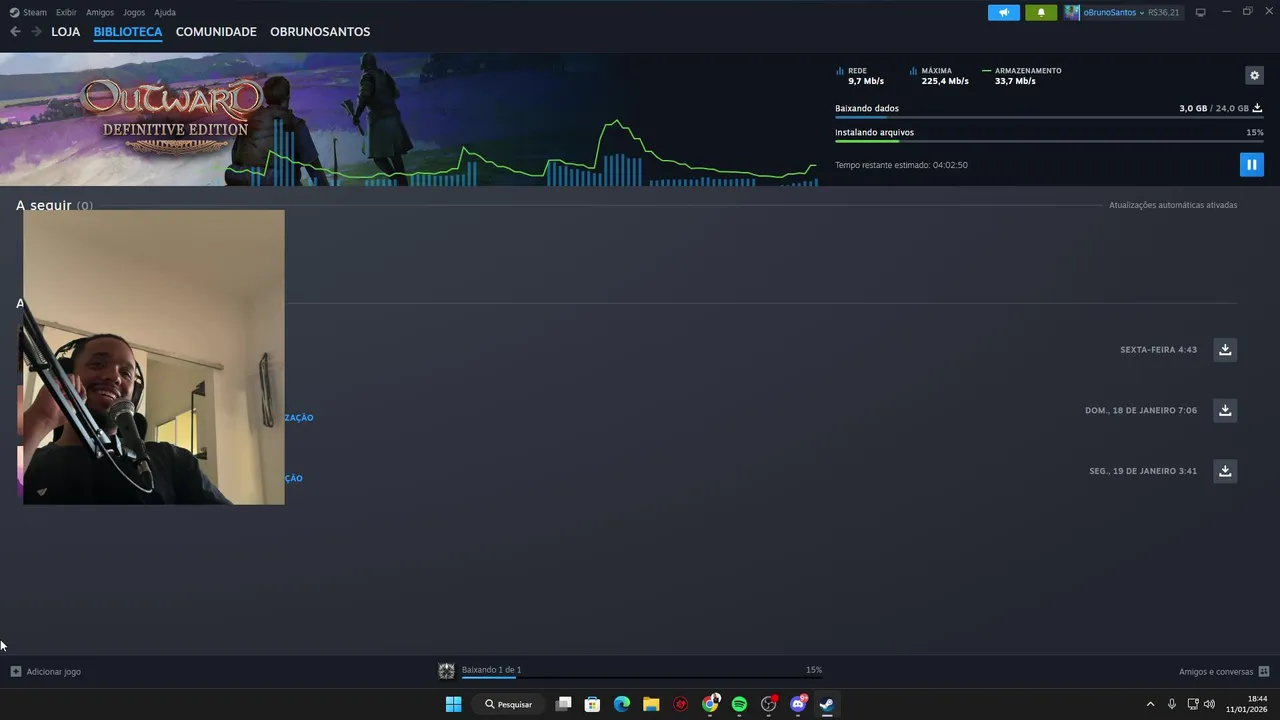Open Task View on the taskbar
This screenshot has height=720, width=1280.
click(x=564, y=704)
